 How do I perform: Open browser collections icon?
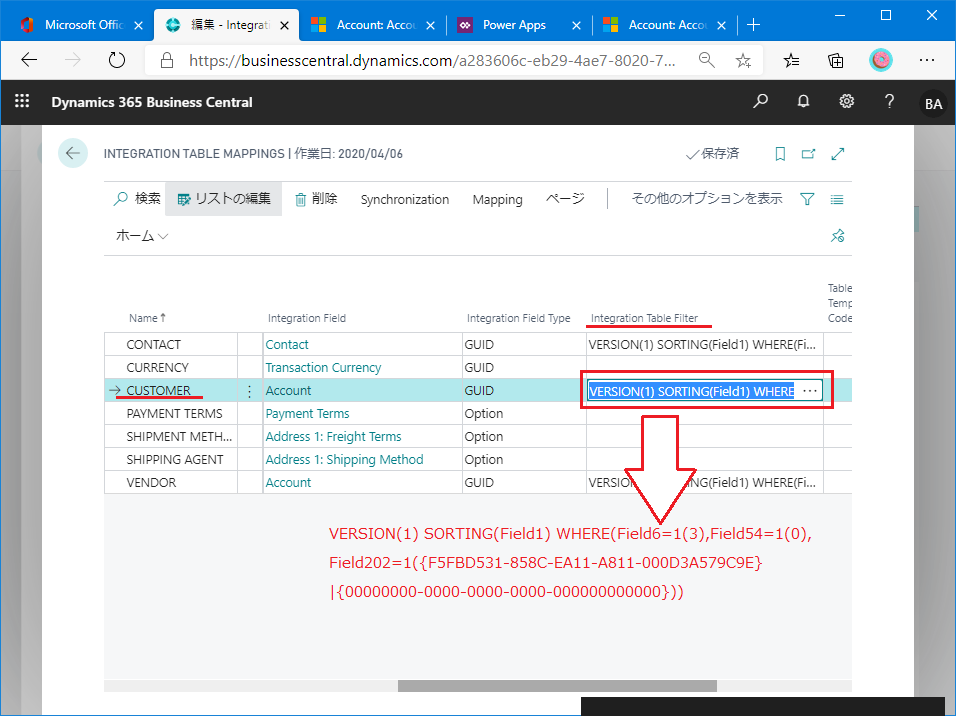coord(835,60)
